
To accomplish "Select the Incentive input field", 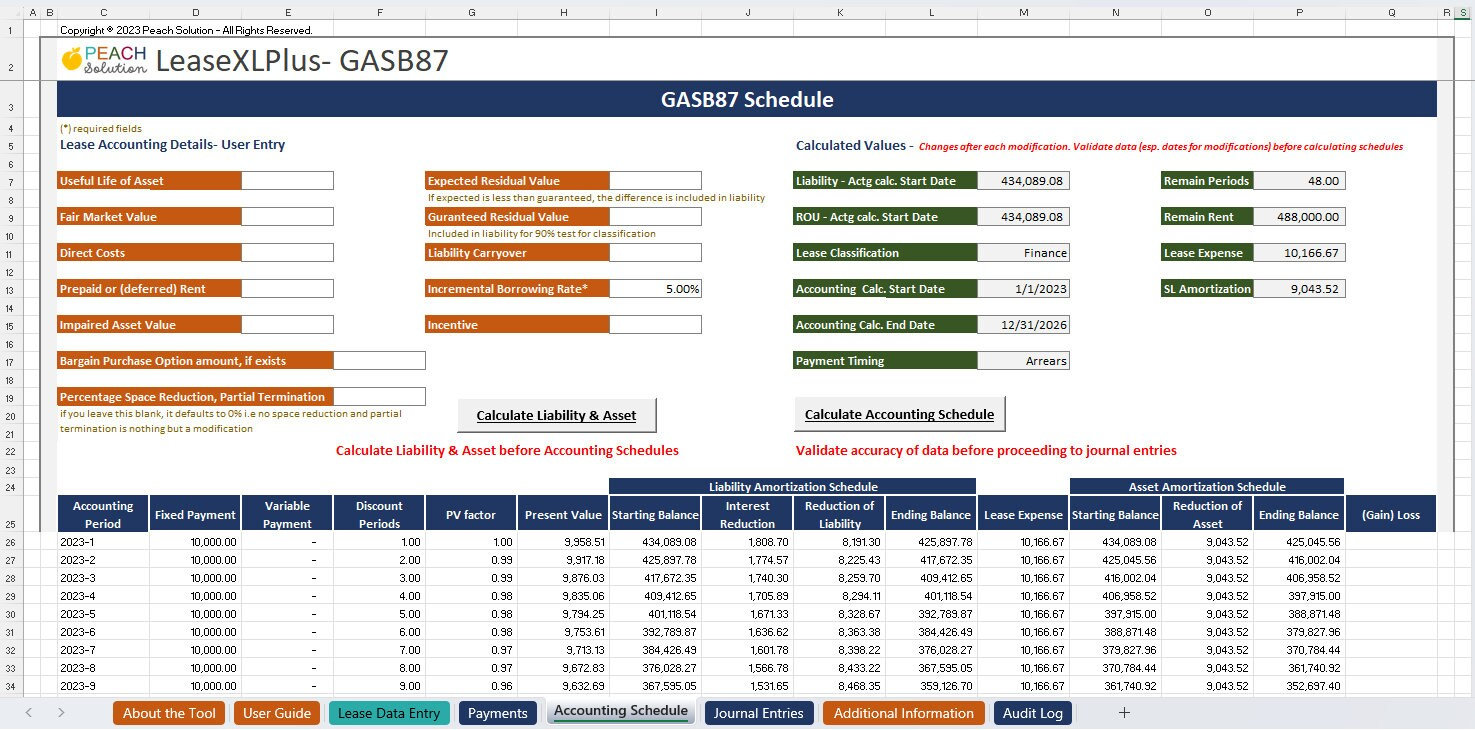I will click(x=655, y=325).
